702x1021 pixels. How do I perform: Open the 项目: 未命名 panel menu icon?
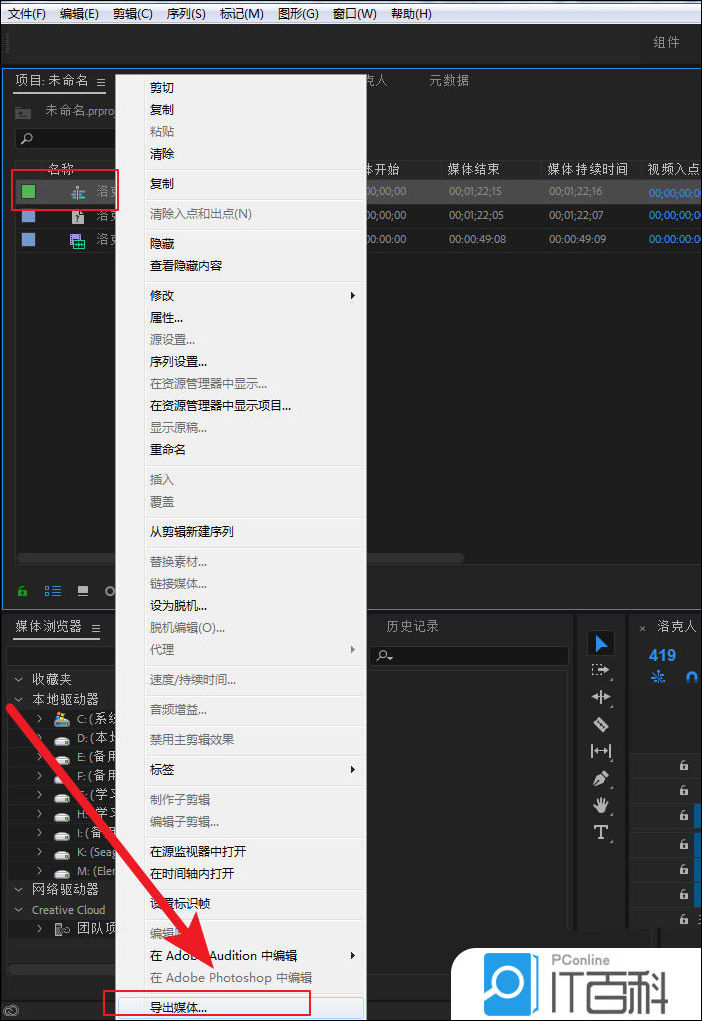click(101, 82)
